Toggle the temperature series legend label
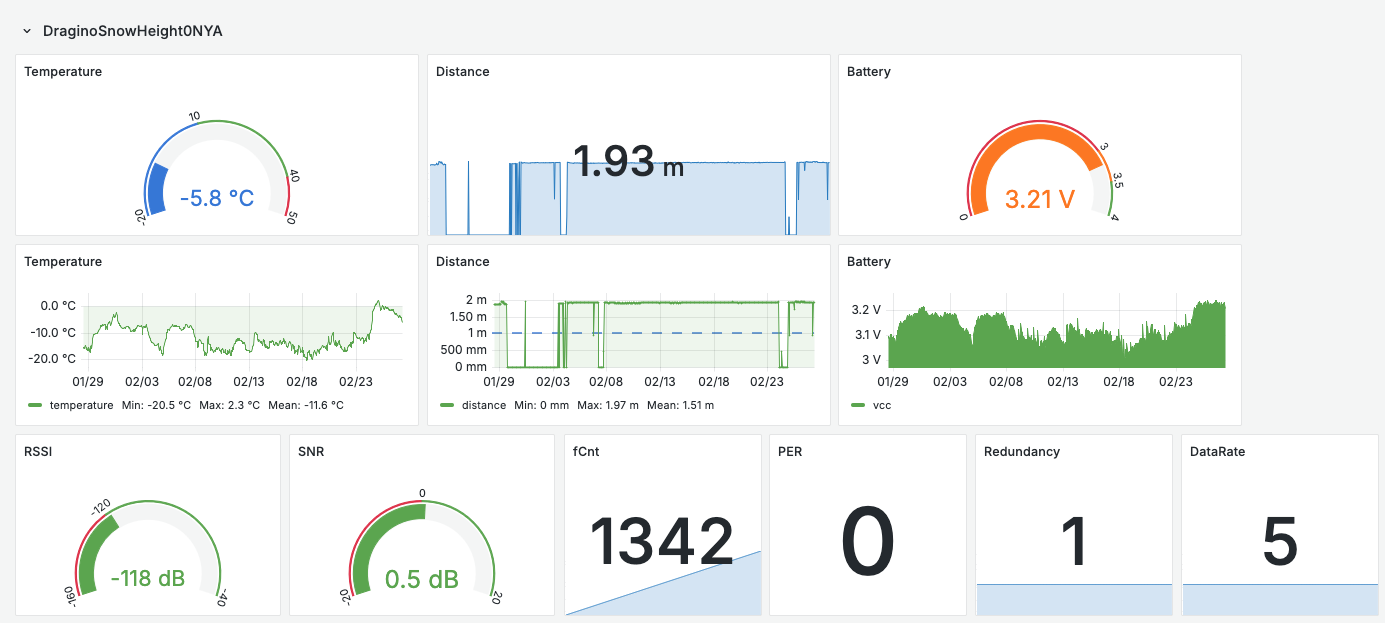 tap(81, 405)
